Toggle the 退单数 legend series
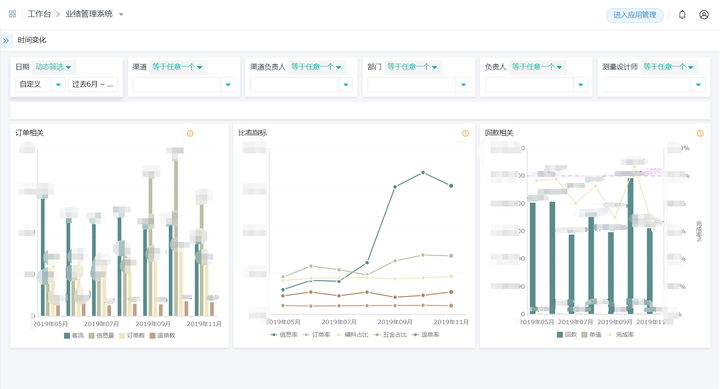The height and width of the screenshot is (389, 720). [163, 336]
